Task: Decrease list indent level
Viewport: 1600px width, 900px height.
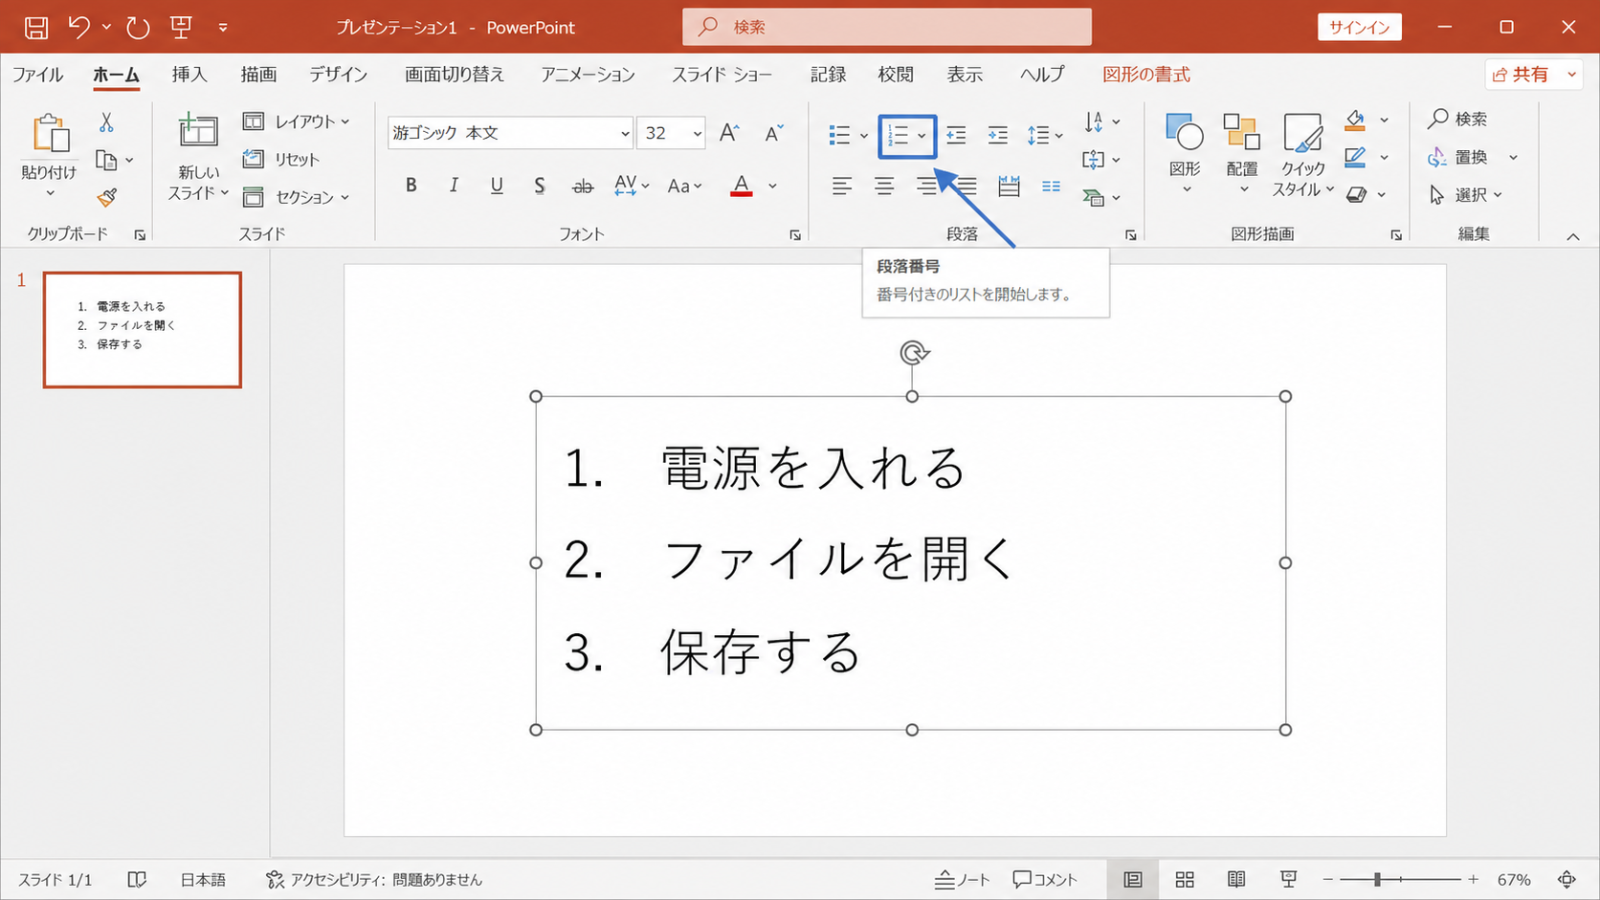Action: (956, 135)
